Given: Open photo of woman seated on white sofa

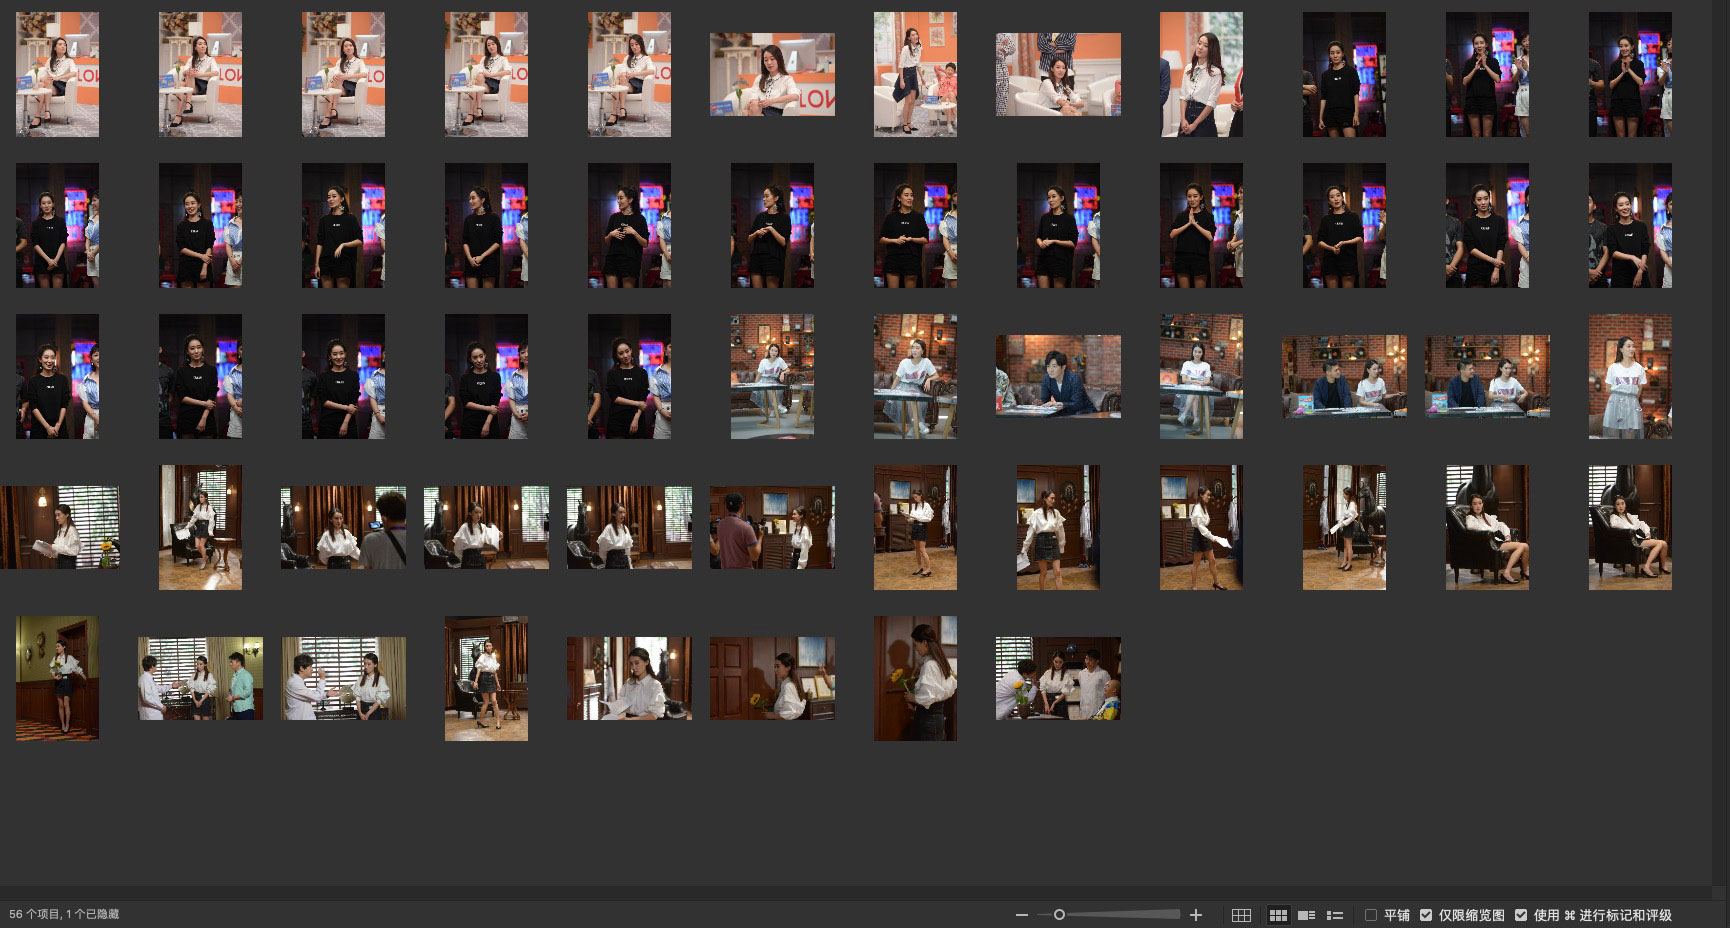Looking at the screenshot, I should [x=1058, y=75].
